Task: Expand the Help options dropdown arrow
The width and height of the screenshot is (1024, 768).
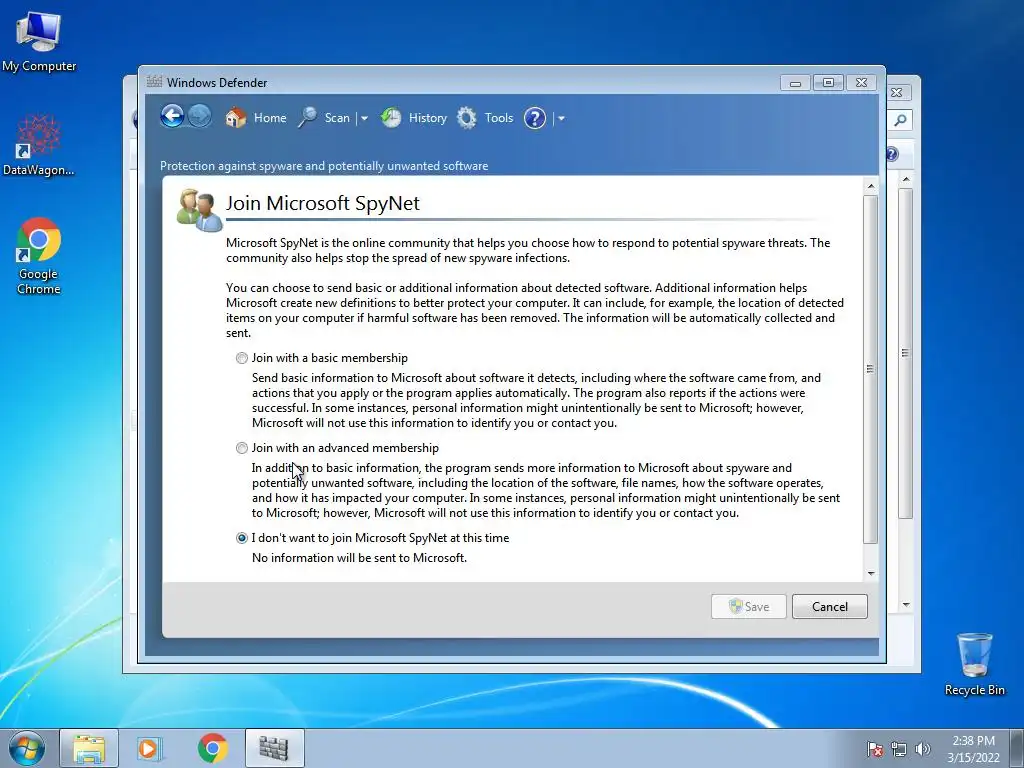Action: [x=561, y=118]
